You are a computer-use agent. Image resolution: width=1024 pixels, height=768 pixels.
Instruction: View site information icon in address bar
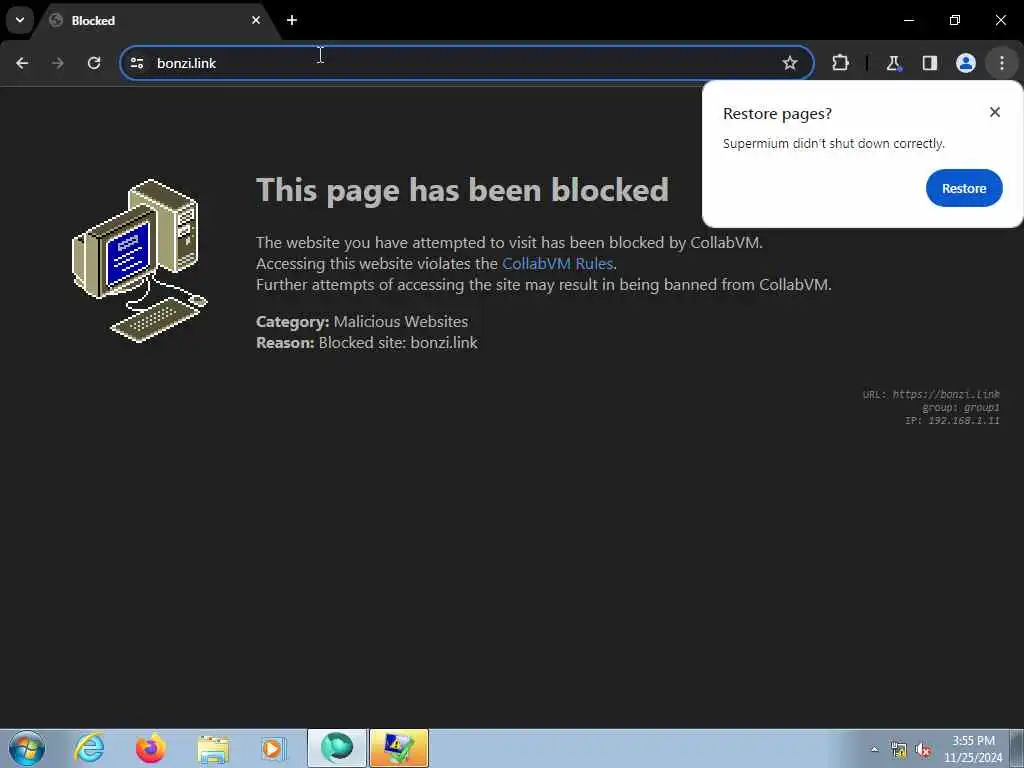coord(136,63)
